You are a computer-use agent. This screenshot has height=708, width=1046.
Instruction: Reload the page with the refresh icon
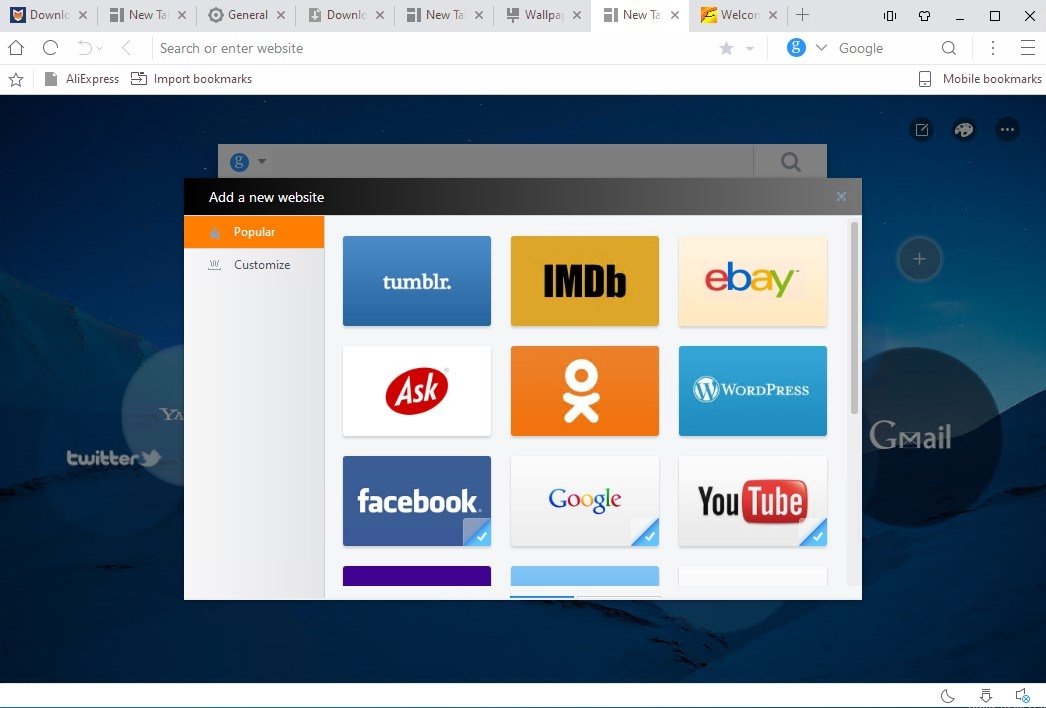pyautogui.click(x=50, y=48)
